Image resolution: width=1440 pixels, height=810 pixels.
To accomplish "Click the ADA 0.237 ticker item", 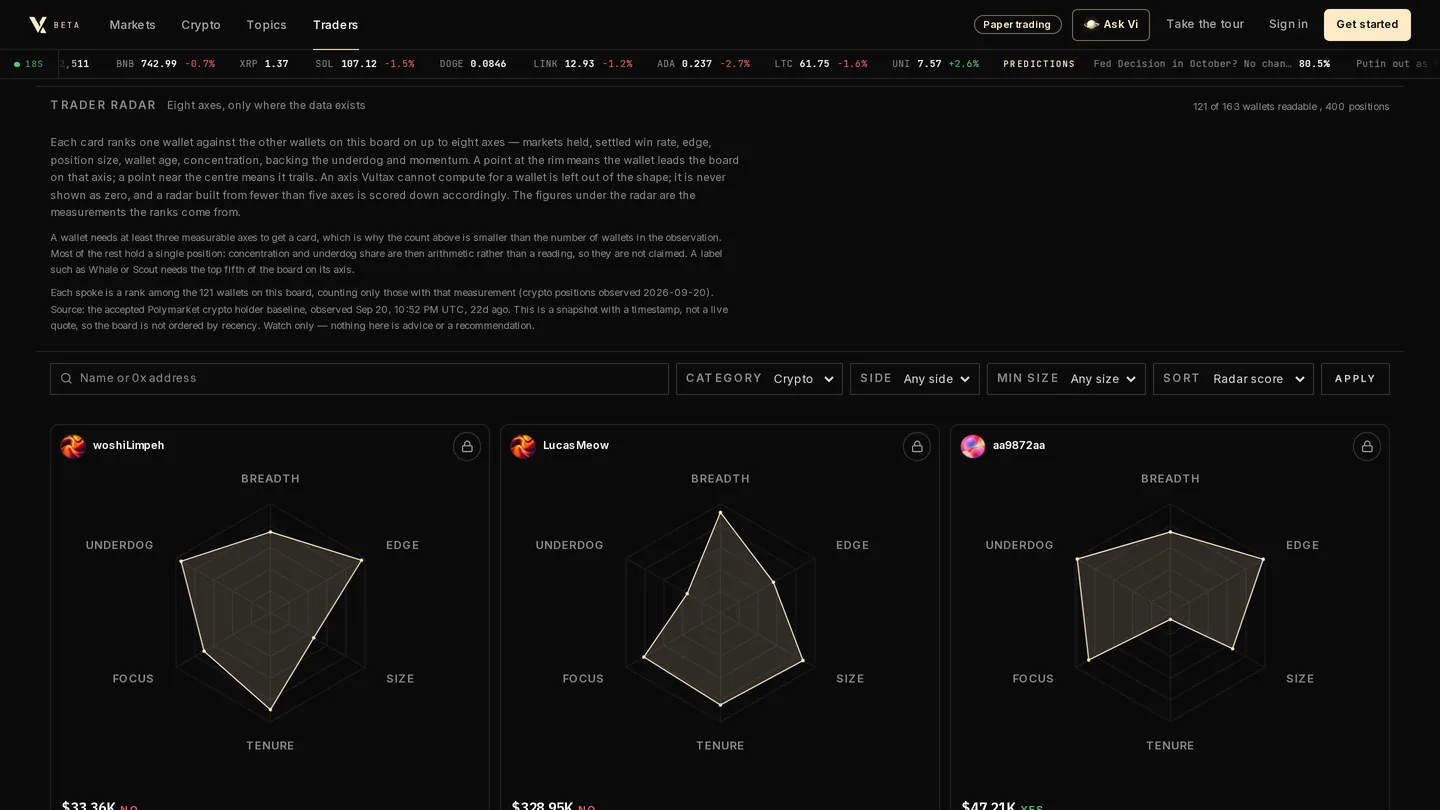I will [703, 64].
